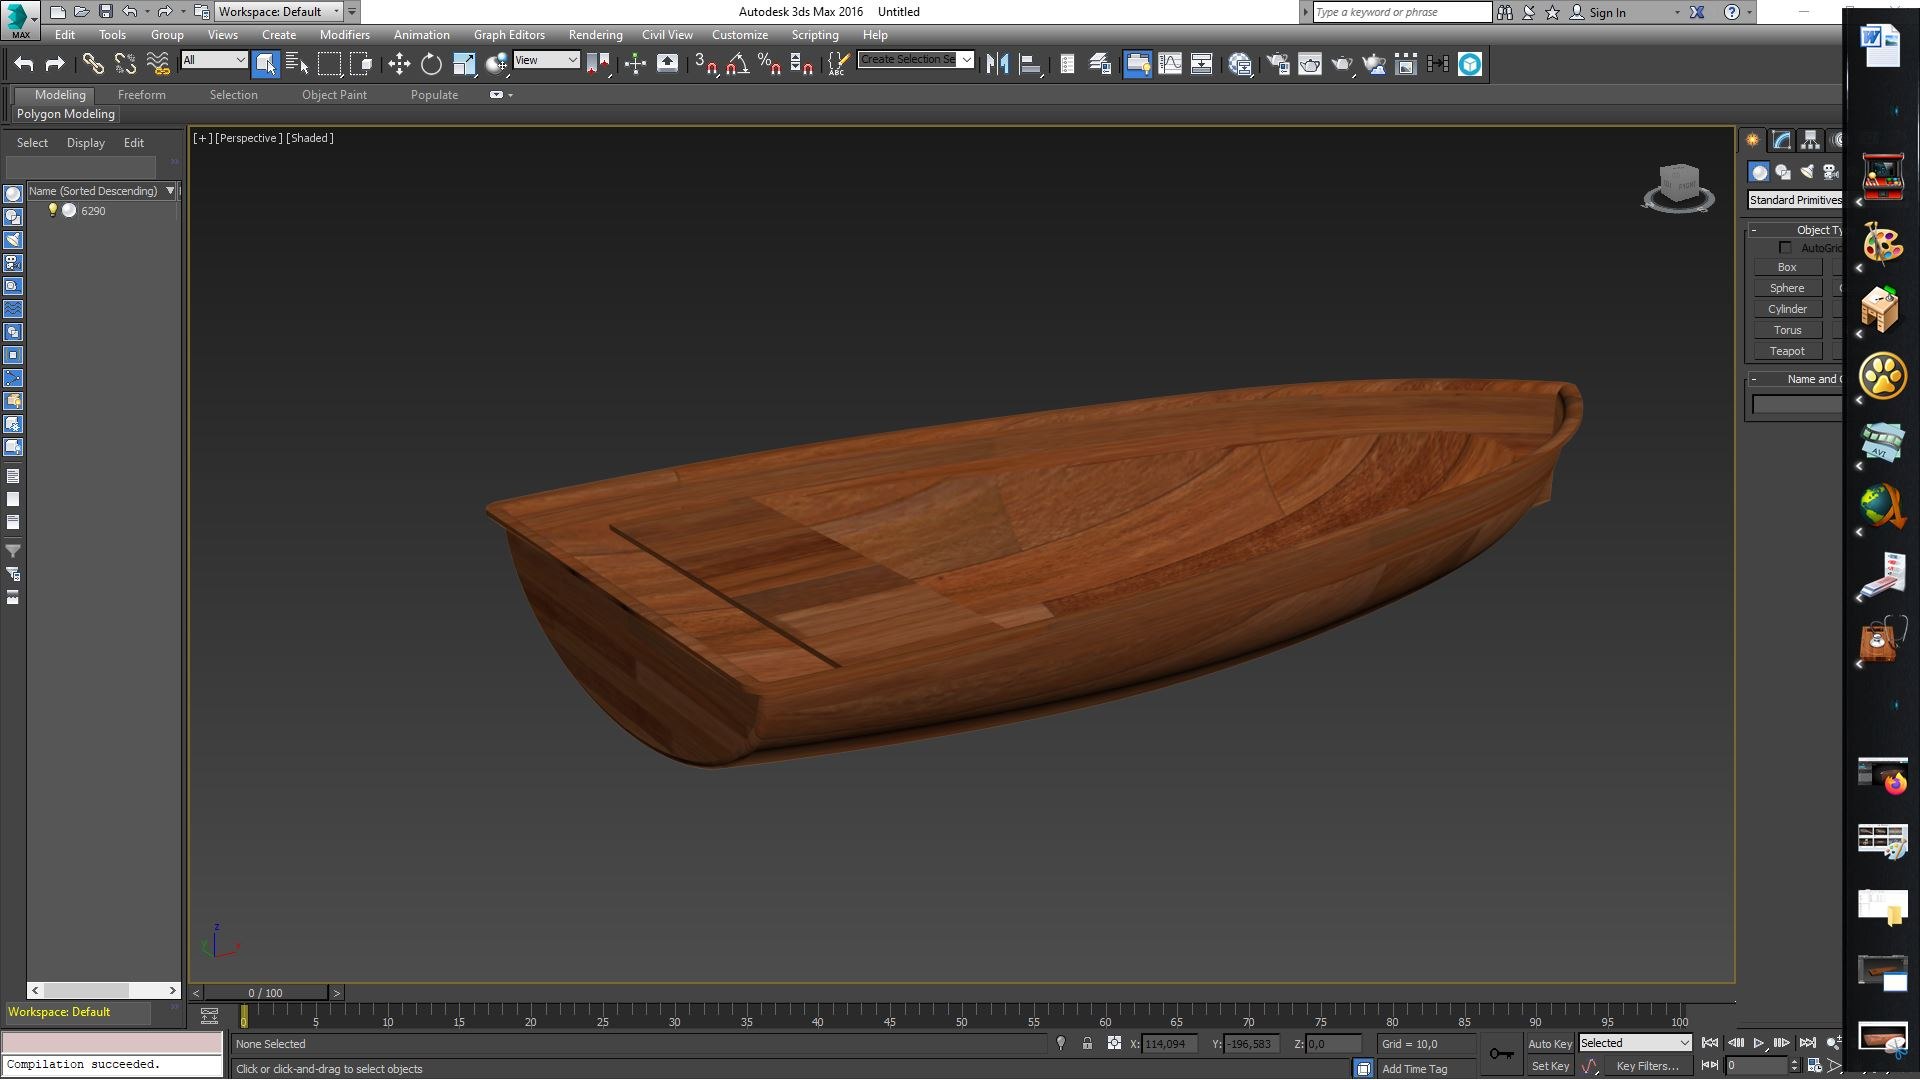
Task: Open the Material Editor icon
Action: tap(1241, 64)
